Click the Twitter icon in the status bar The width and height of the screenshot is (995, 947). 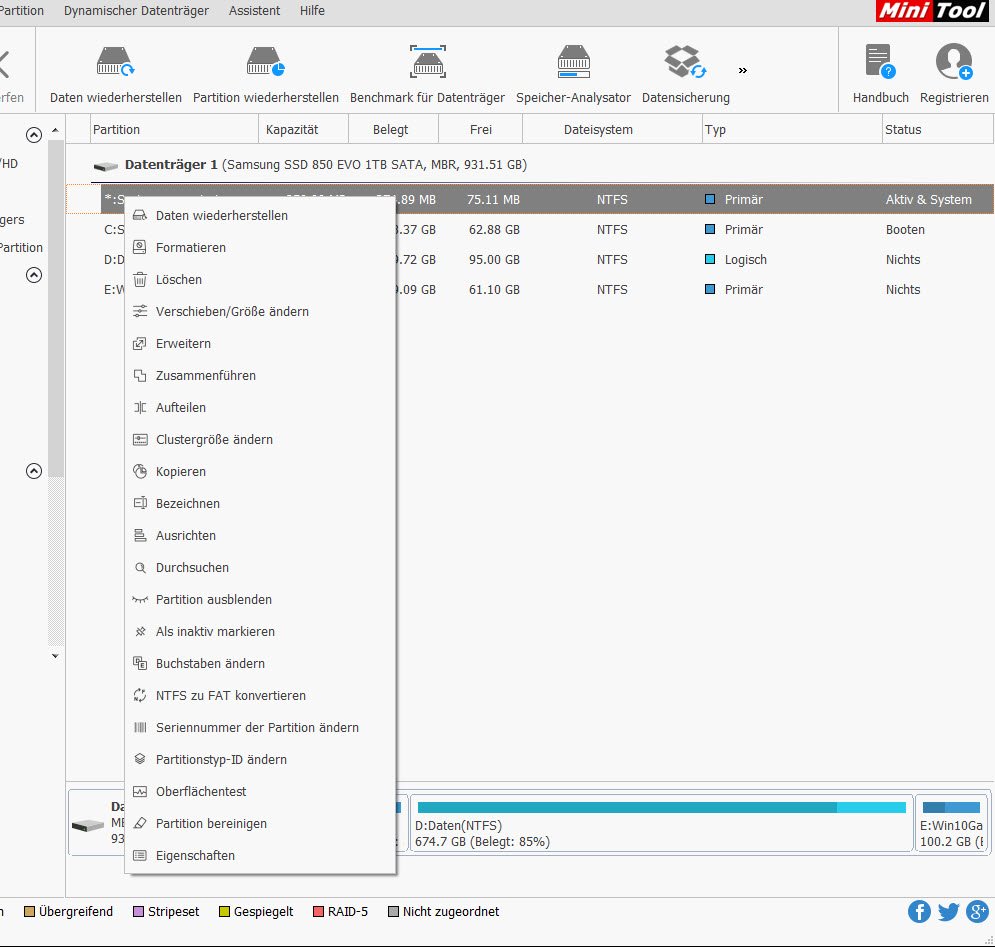(948, 911)
